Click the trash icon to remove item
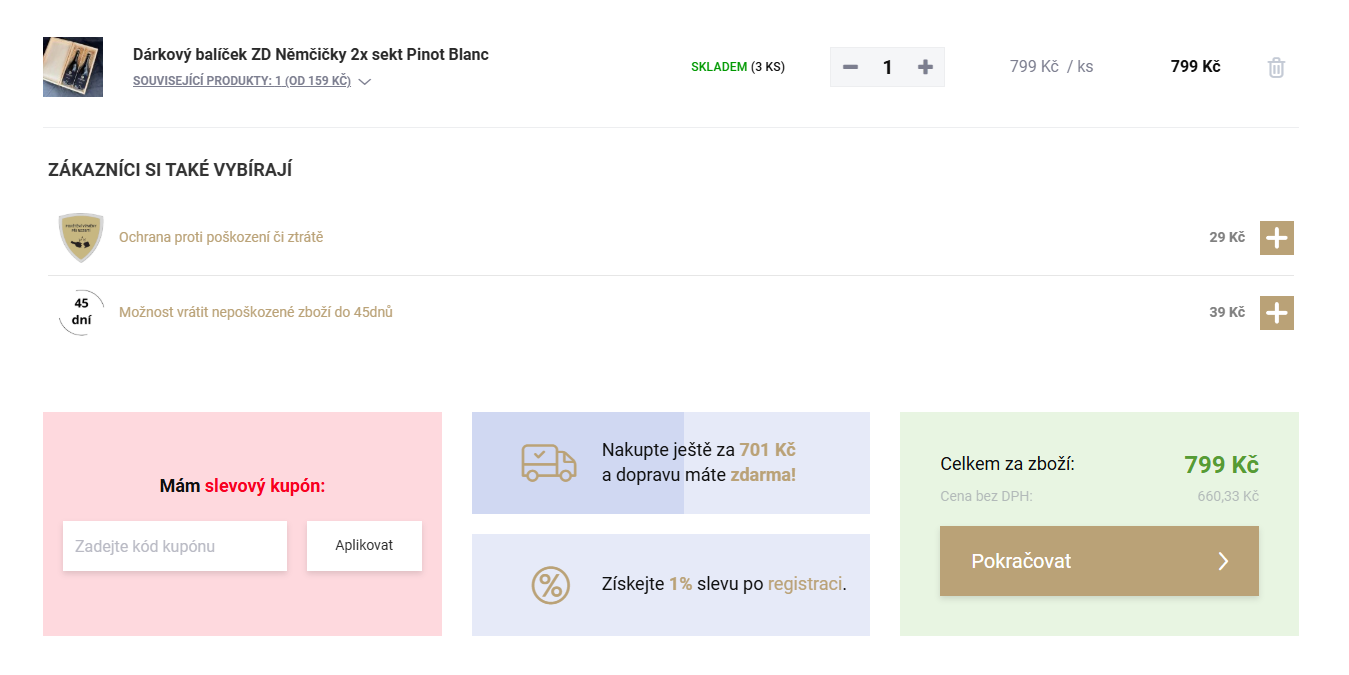 pos(1276,68)
